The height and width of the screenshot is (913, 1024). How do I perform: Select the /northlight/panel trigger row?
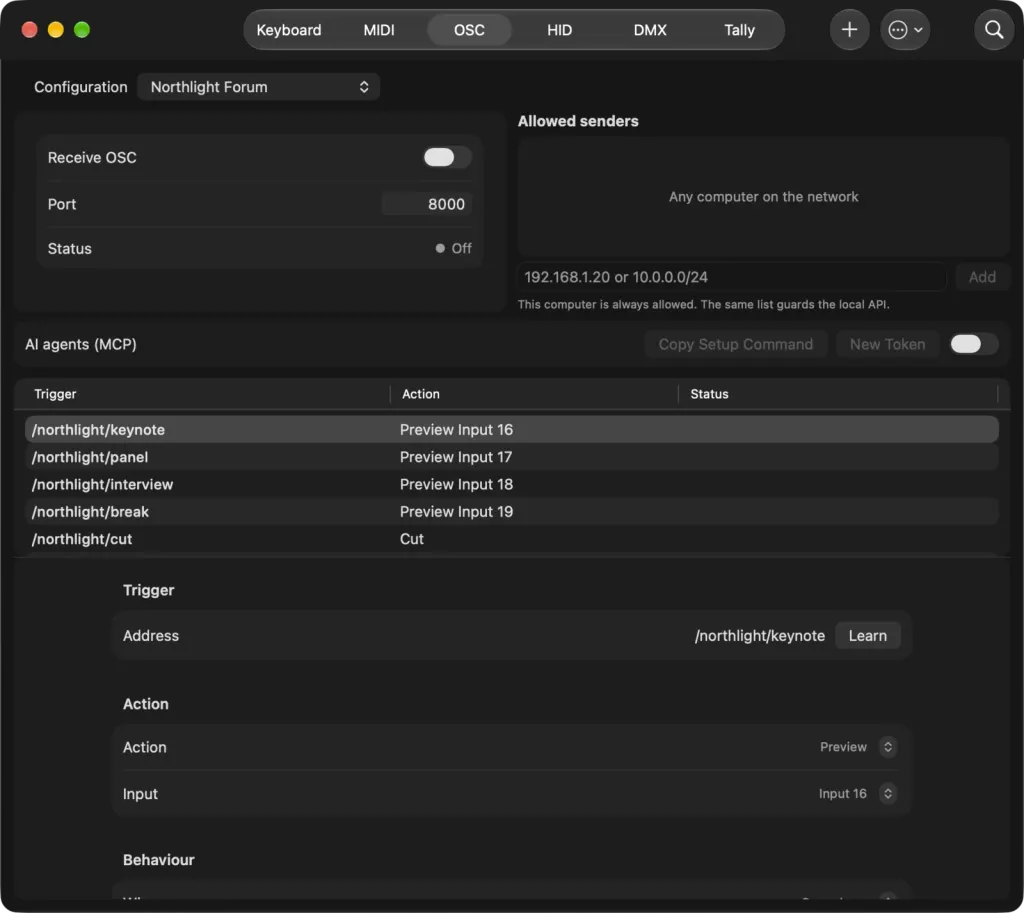click(x=512, y=457)
